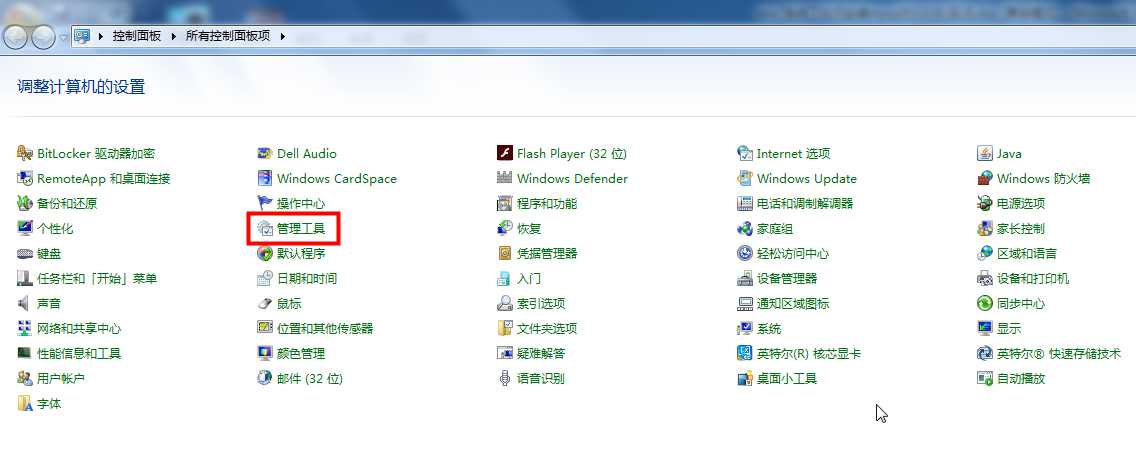This screenshot has height=459, width=1136.
Task: Click the 索引选项 magnifier icon
Action: coord(505,303)
